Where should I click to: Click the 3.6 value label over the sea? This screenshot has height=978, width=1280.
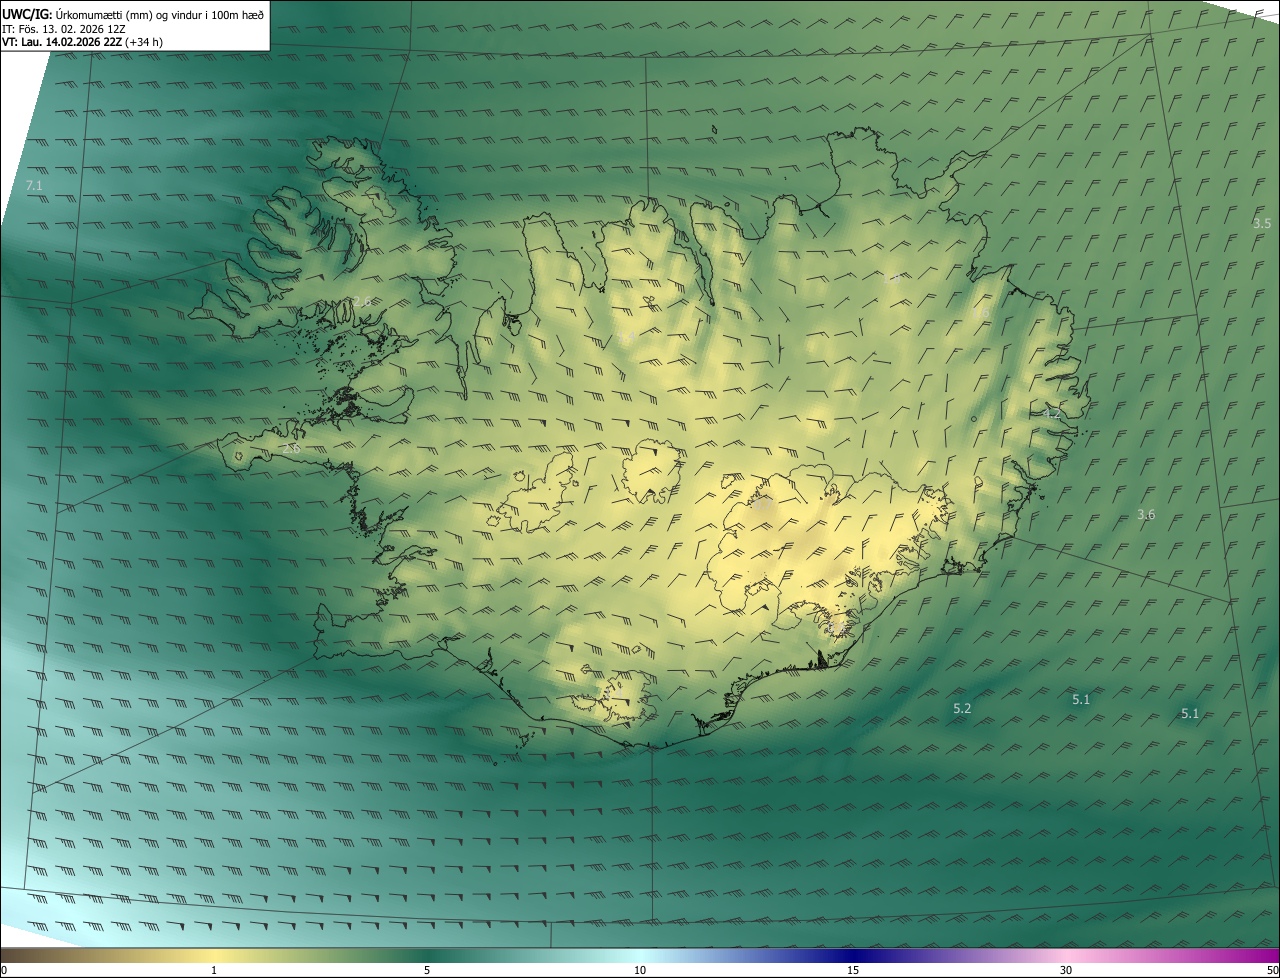coord(1146,514)
